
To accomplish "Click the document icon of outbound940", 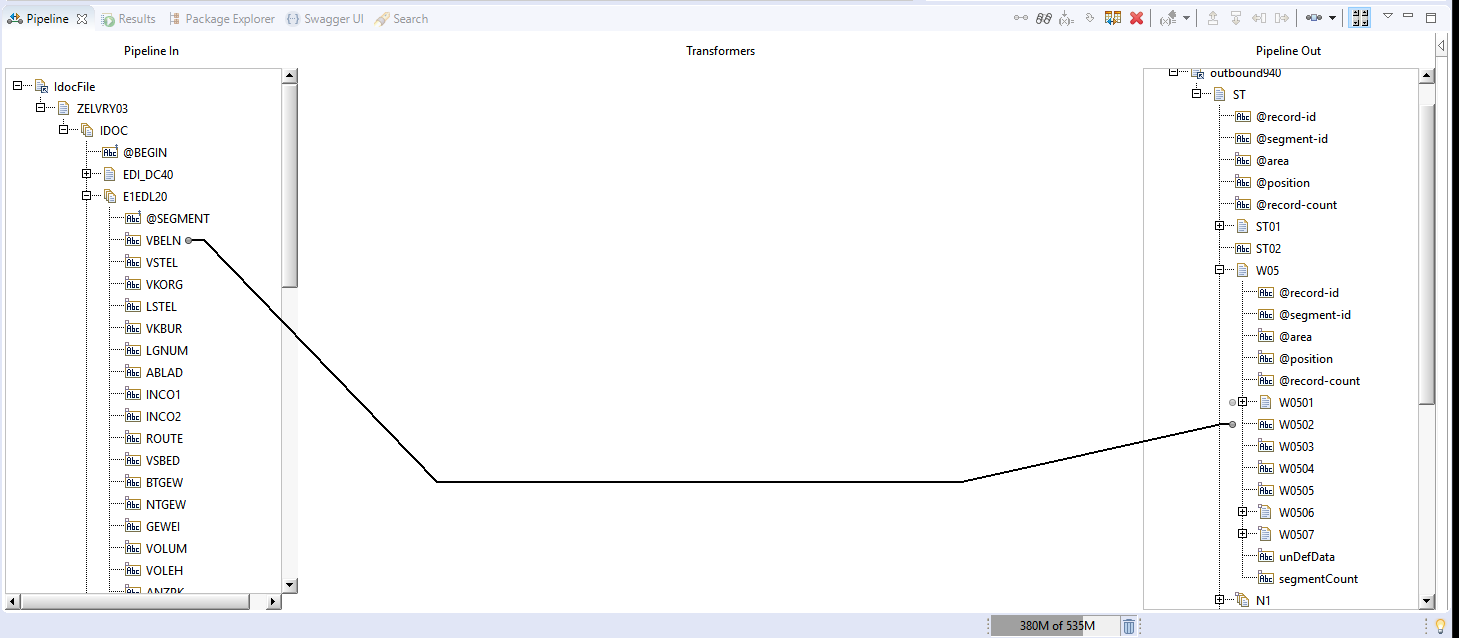I will (x=1197, y=73).
